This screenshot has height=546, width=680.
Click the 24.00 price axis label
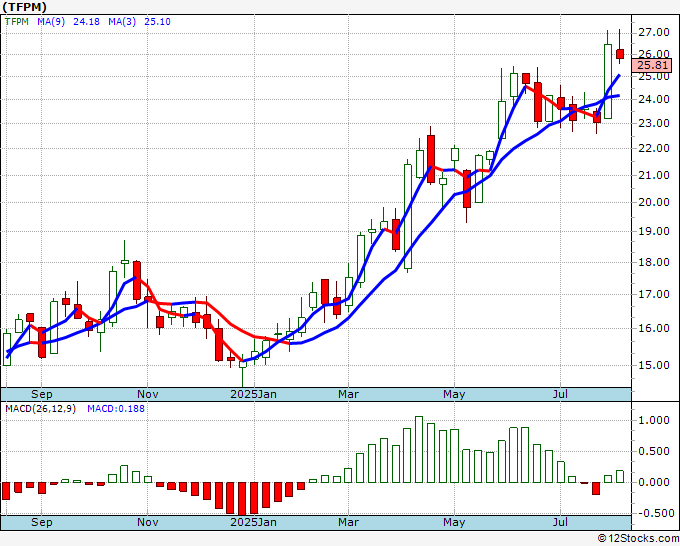point(654,99)
